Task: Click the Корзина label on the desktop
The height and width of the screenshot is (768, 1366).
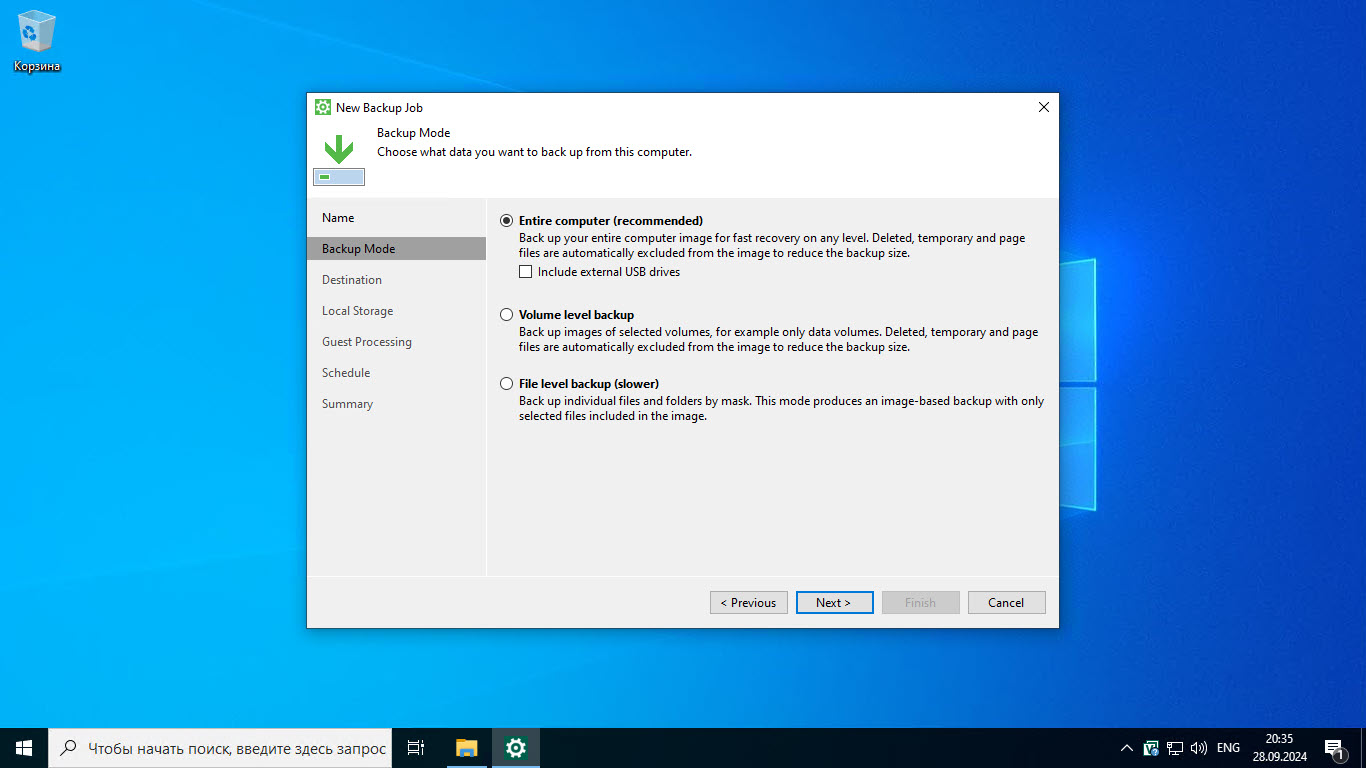Action: pyautogui.click(x=37, y=67)
